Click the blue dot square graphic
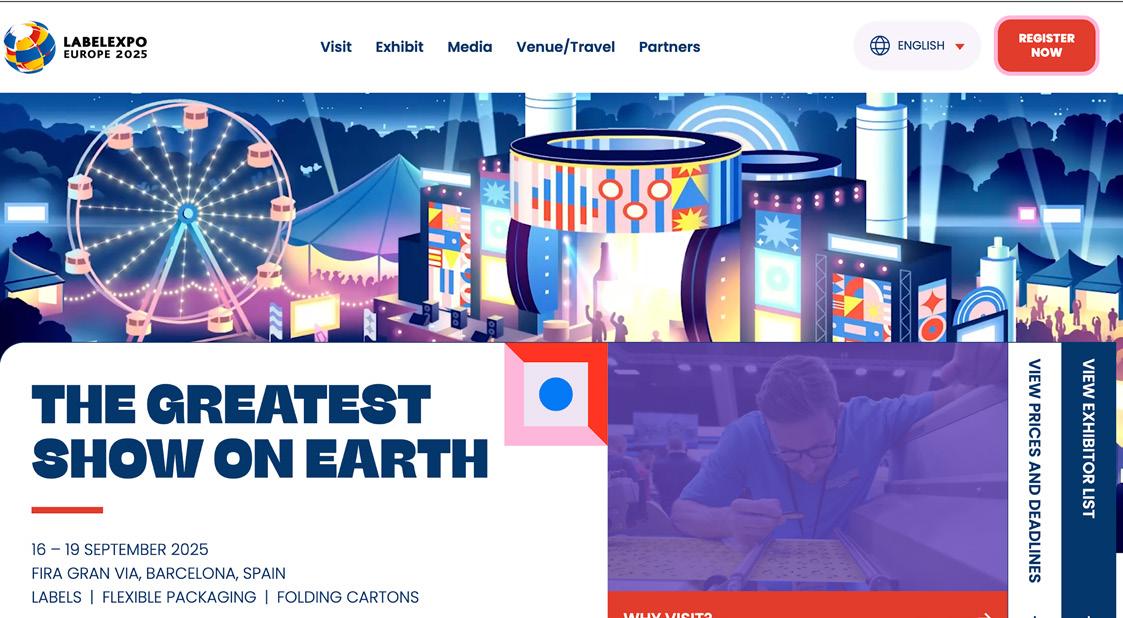The width and height of the screenshot is (1123, 618). tap(556, 394)
